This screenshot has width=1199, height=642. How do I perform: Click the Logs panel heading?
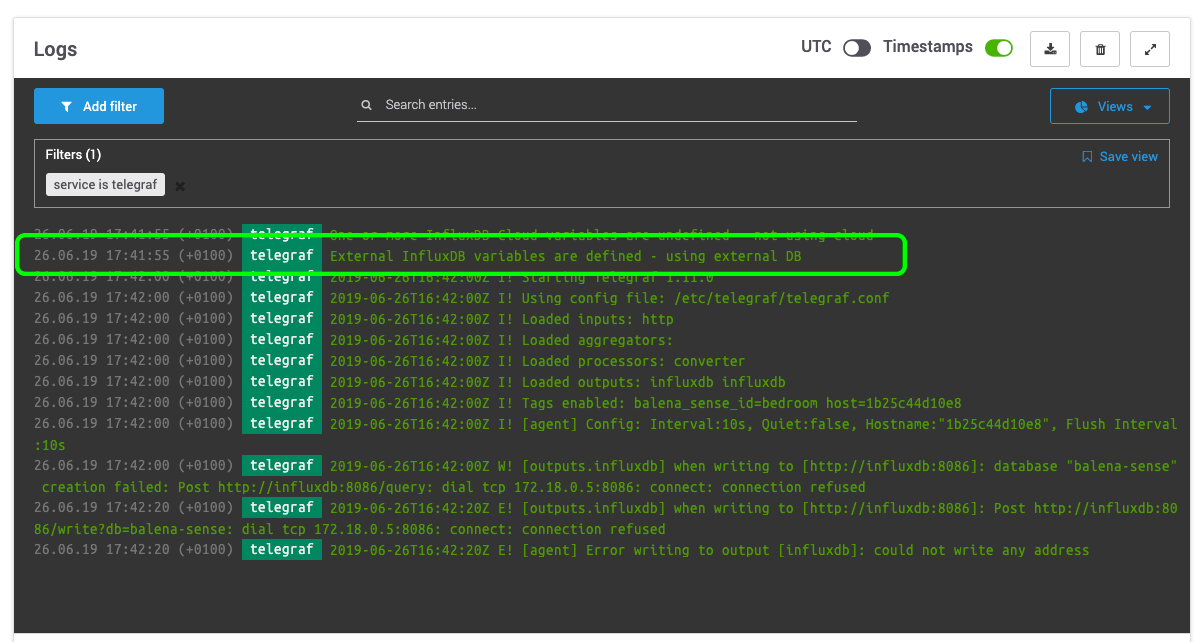[x=55, y=50]
